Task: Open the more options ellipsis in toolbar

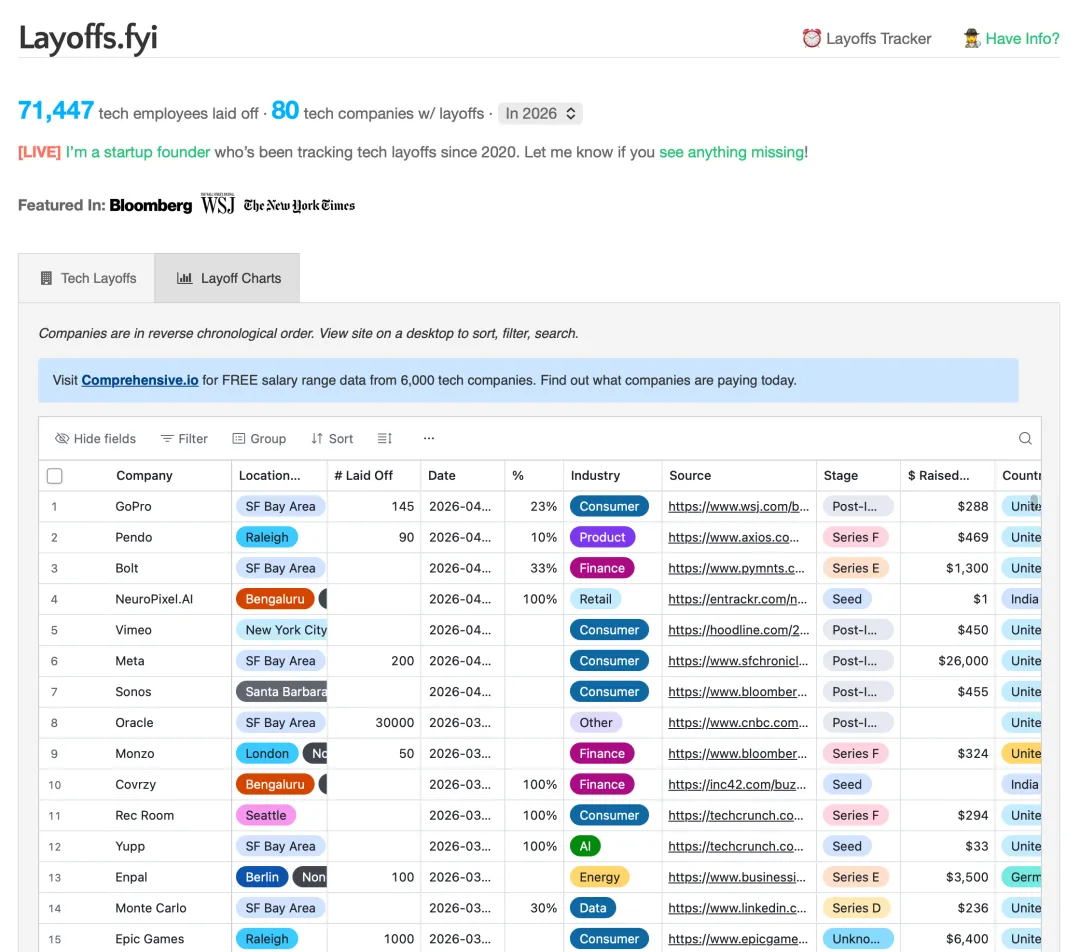Action: point(428,439)
